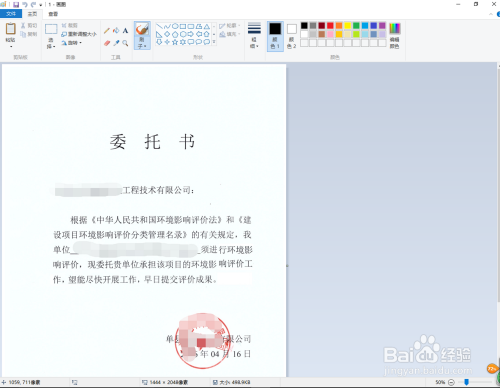Switch to the 主页 (Home) tab
The image size is (500, 388).
tap(32, 14)
